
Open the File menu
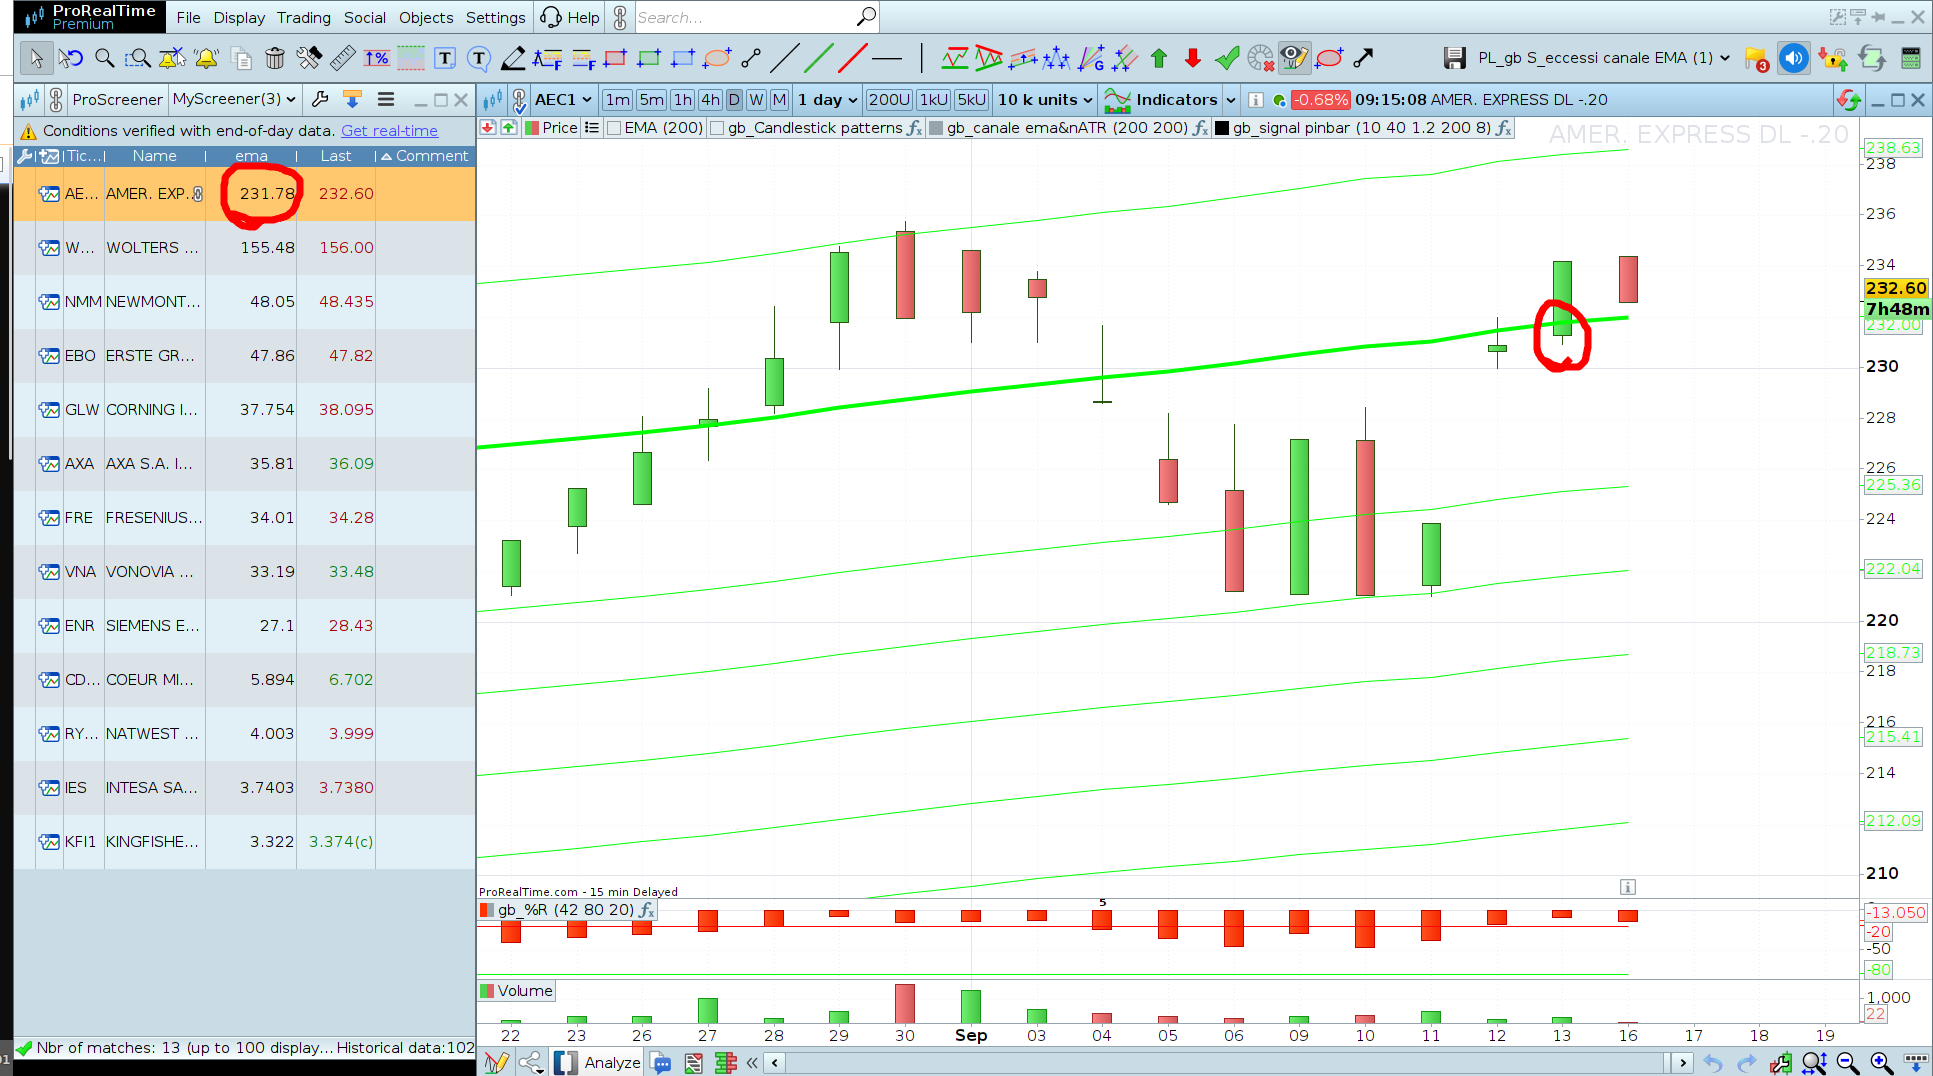[x=188, y=18]
